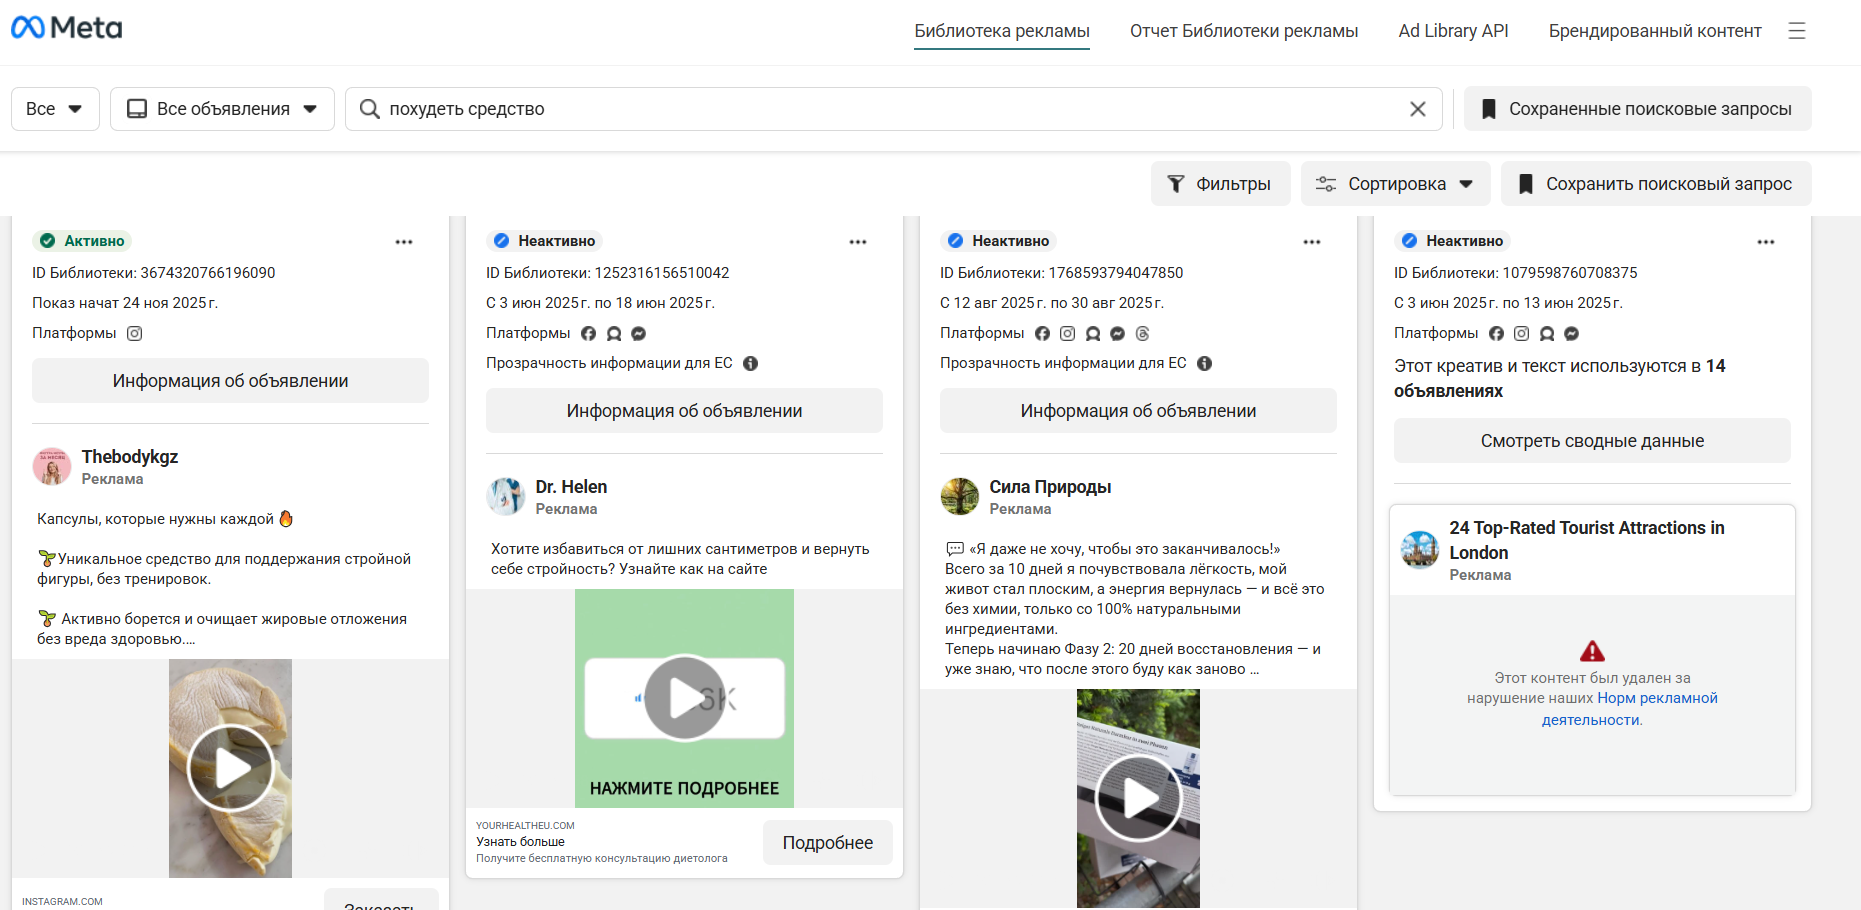Screen dimensions: 1861x910
Task: Click Сохранить поисковый запрос button
Action: [x=1655, y=184]
